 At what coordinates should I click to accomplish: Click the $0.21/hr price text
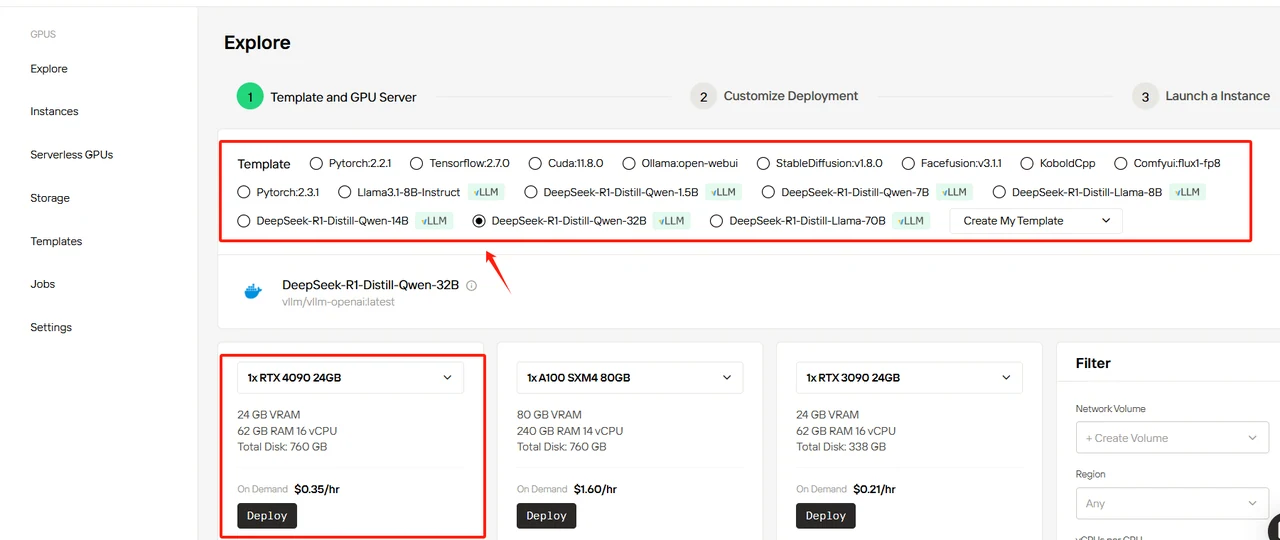coord(874,489)
